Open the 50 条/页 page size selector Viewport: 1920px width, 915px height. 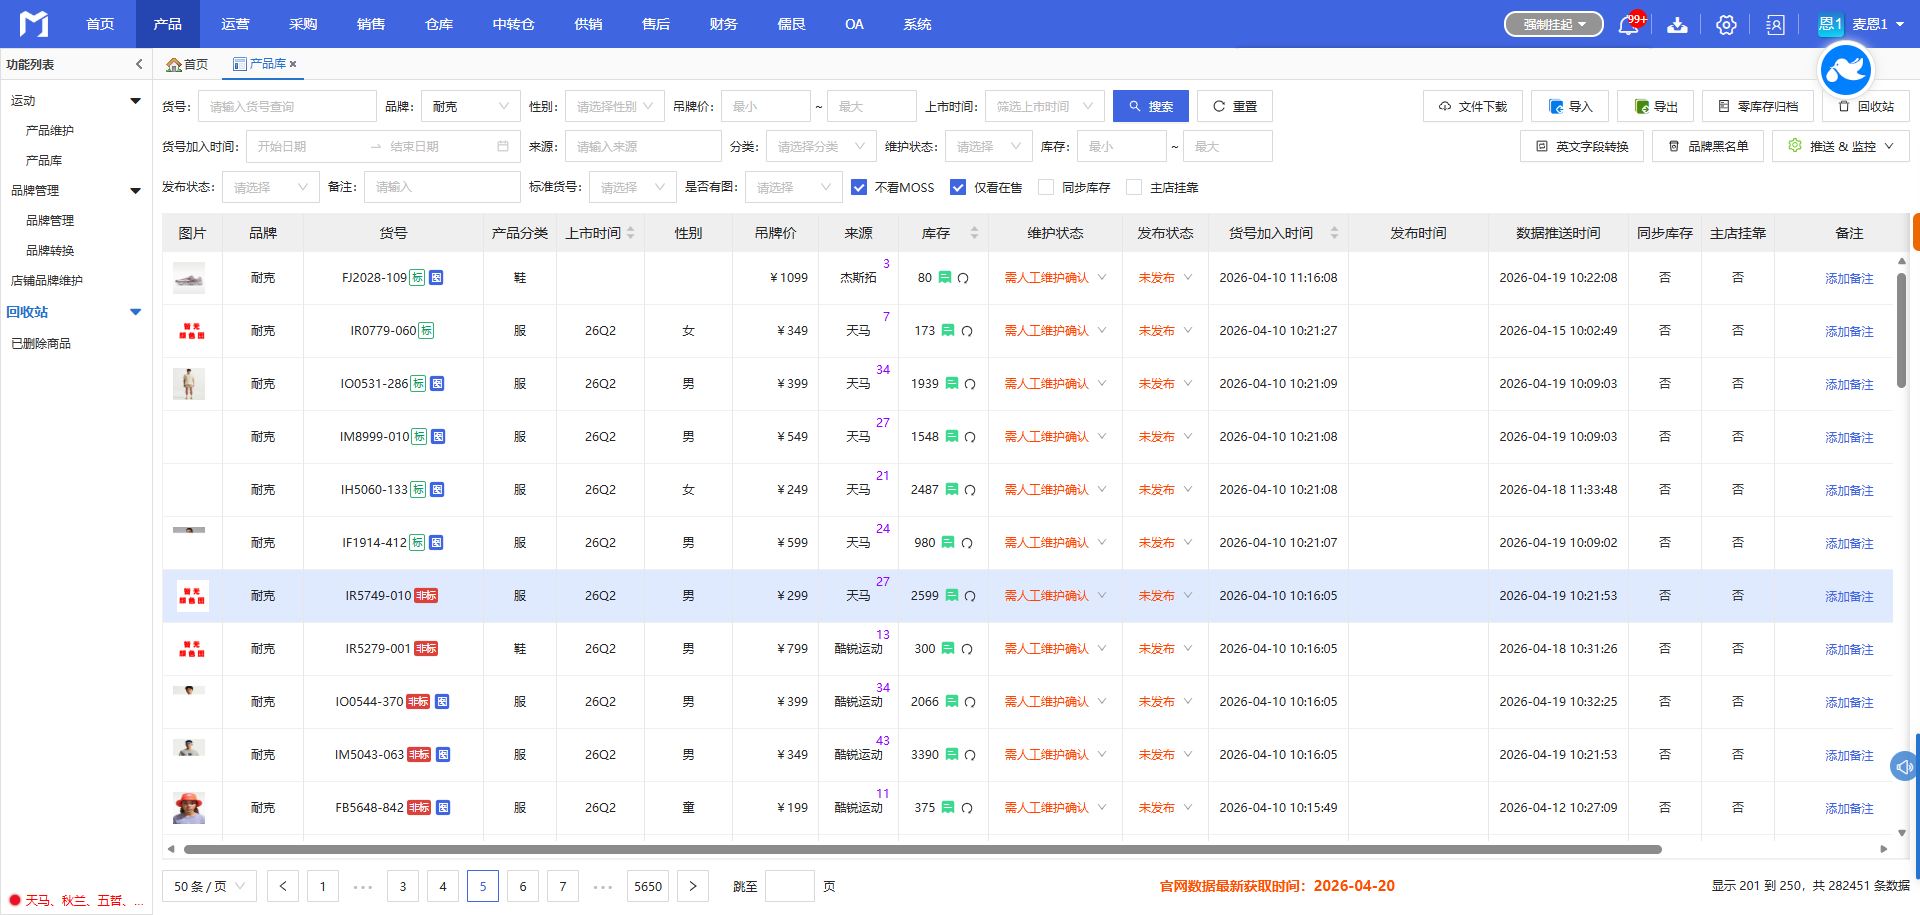pos(209,886)
